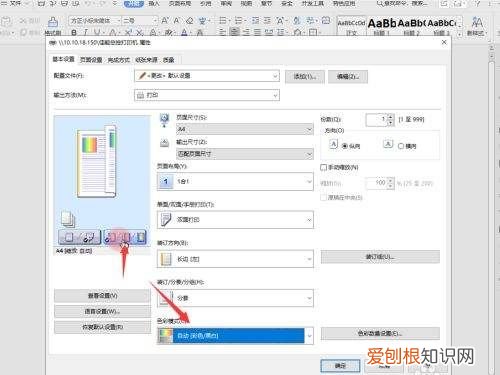
Task: Open the color mode auto dropdown
Action: [235, 336]
